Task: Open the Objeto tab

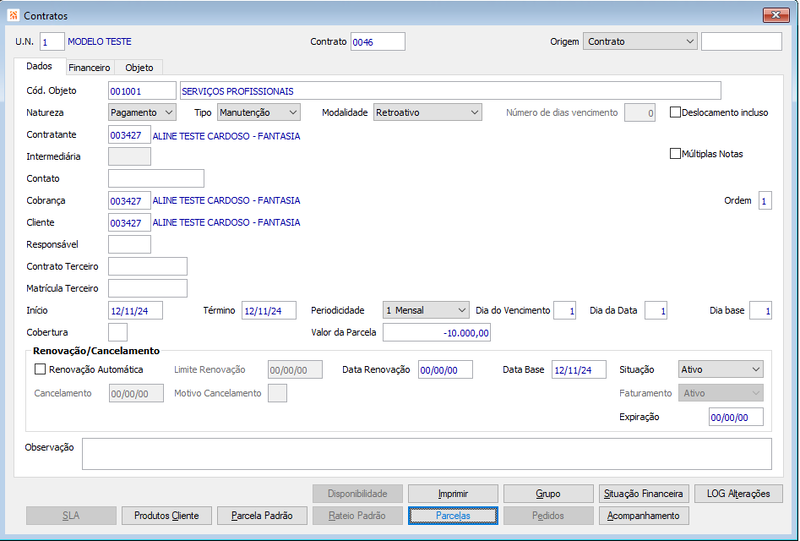Action: [x=139, y=67]
